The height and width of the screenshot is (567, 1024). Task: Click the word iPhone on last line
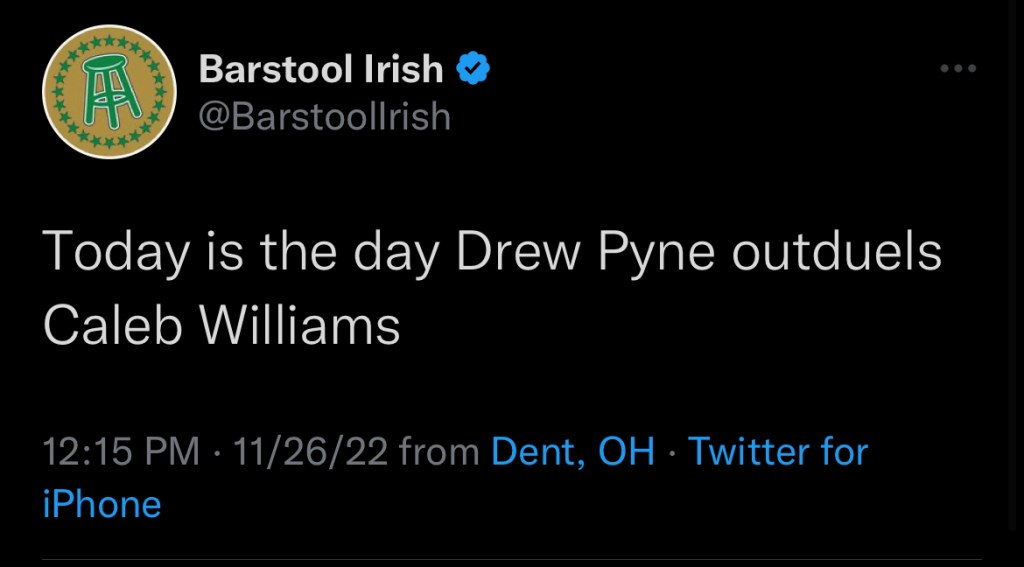coord(102,503)
